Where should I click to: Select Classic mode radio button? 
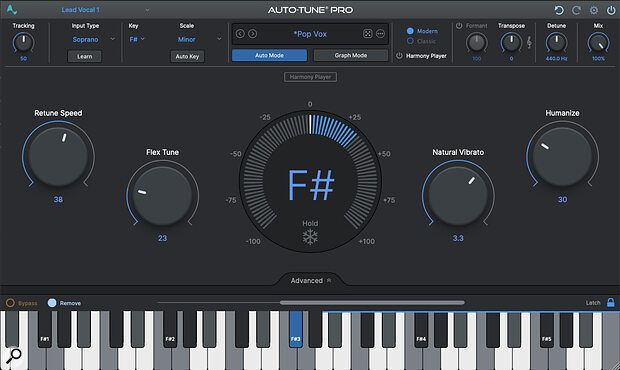(x=410, y=41)
